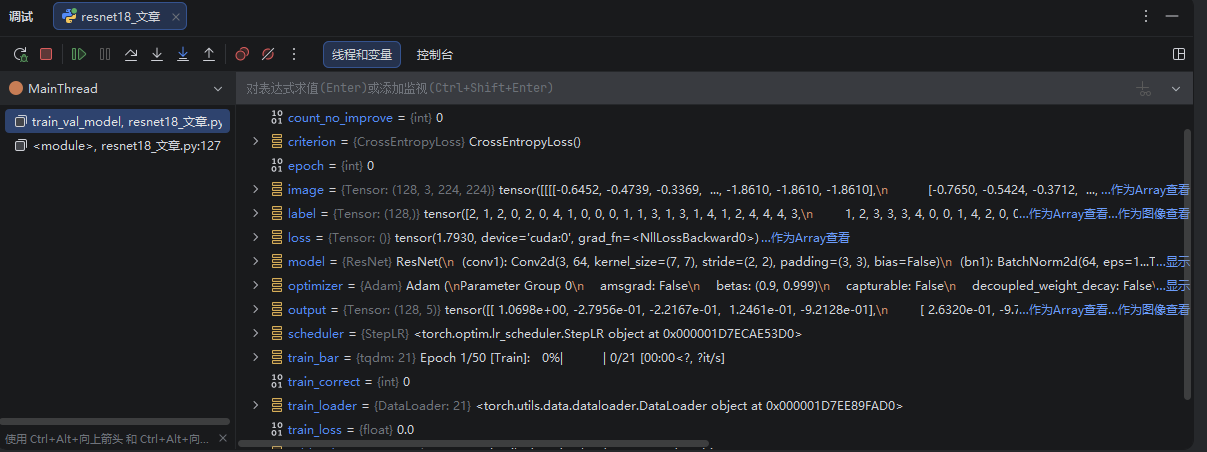Click the variables panel horizontal scrollbar

click(474, 443)
